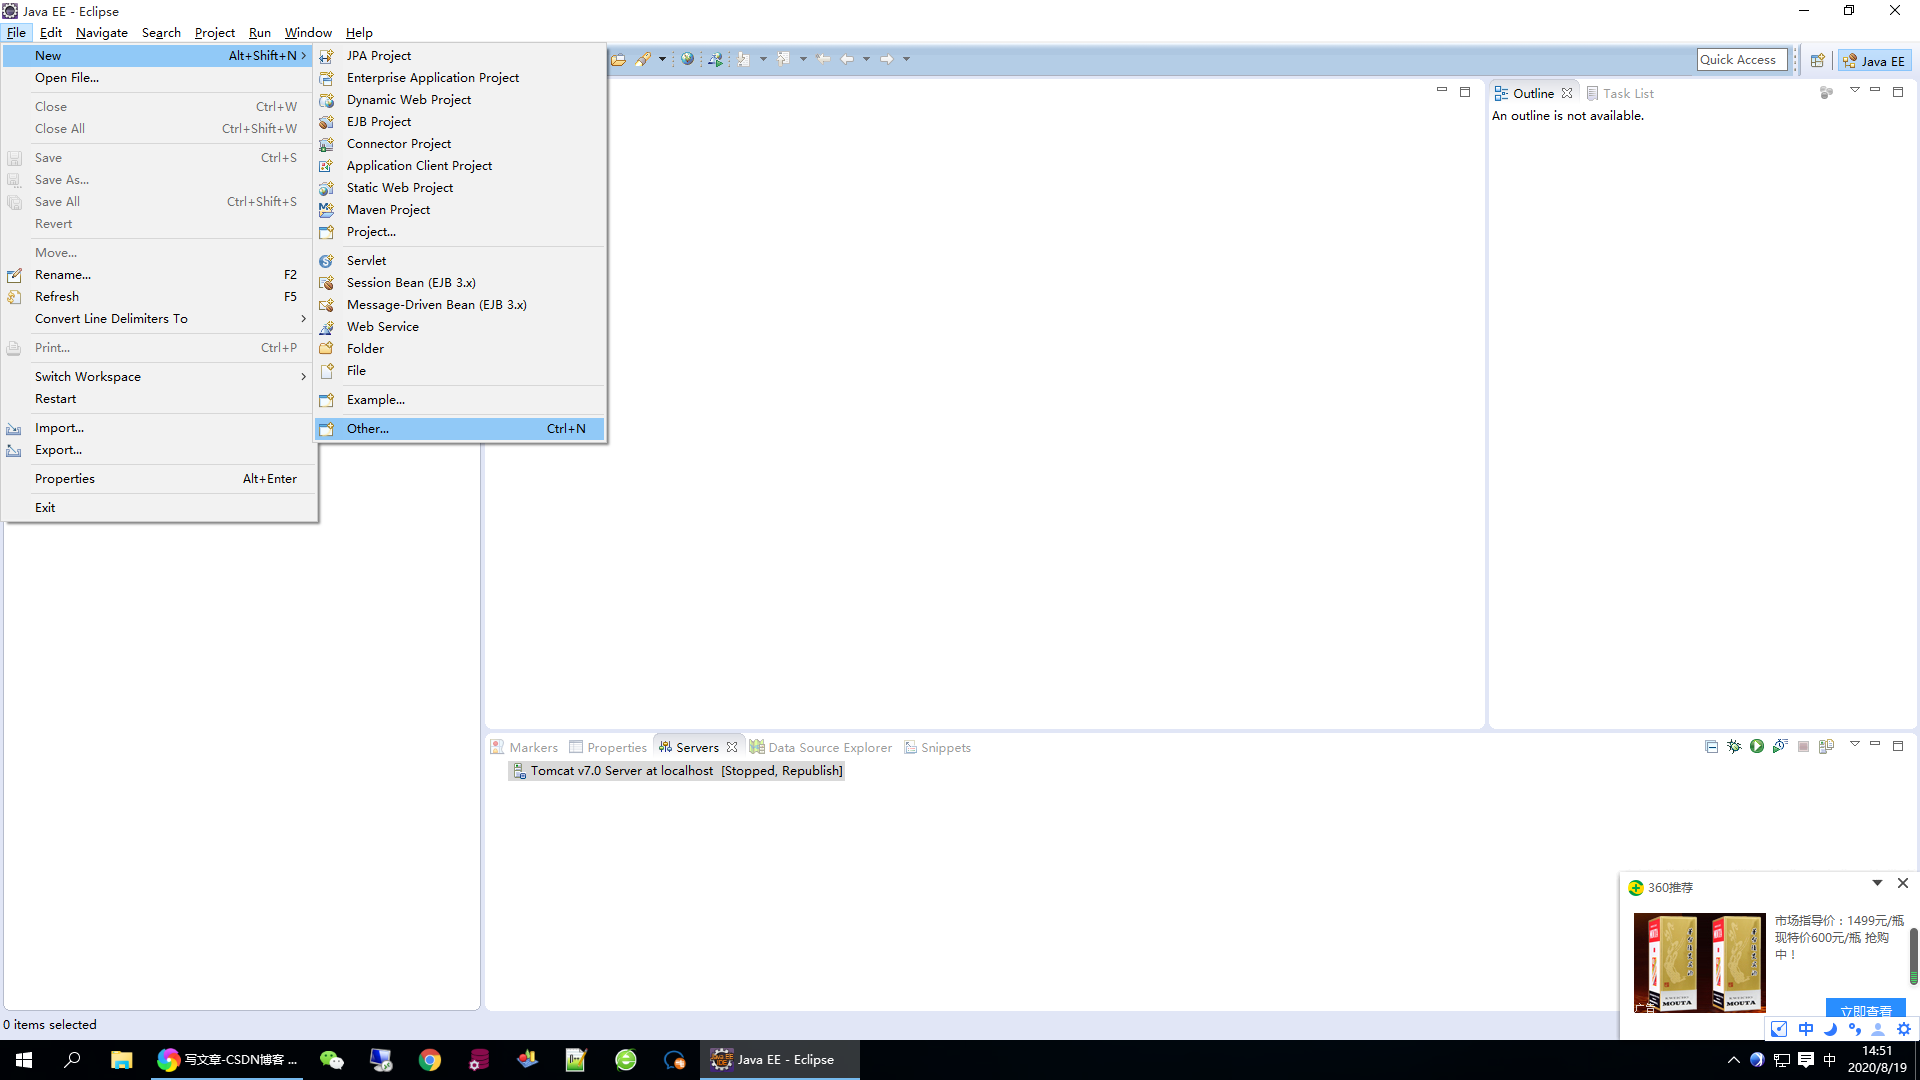Switch to the Data Source Explorer tab
1920x1080 pixels.
click(x=829, y=748)
